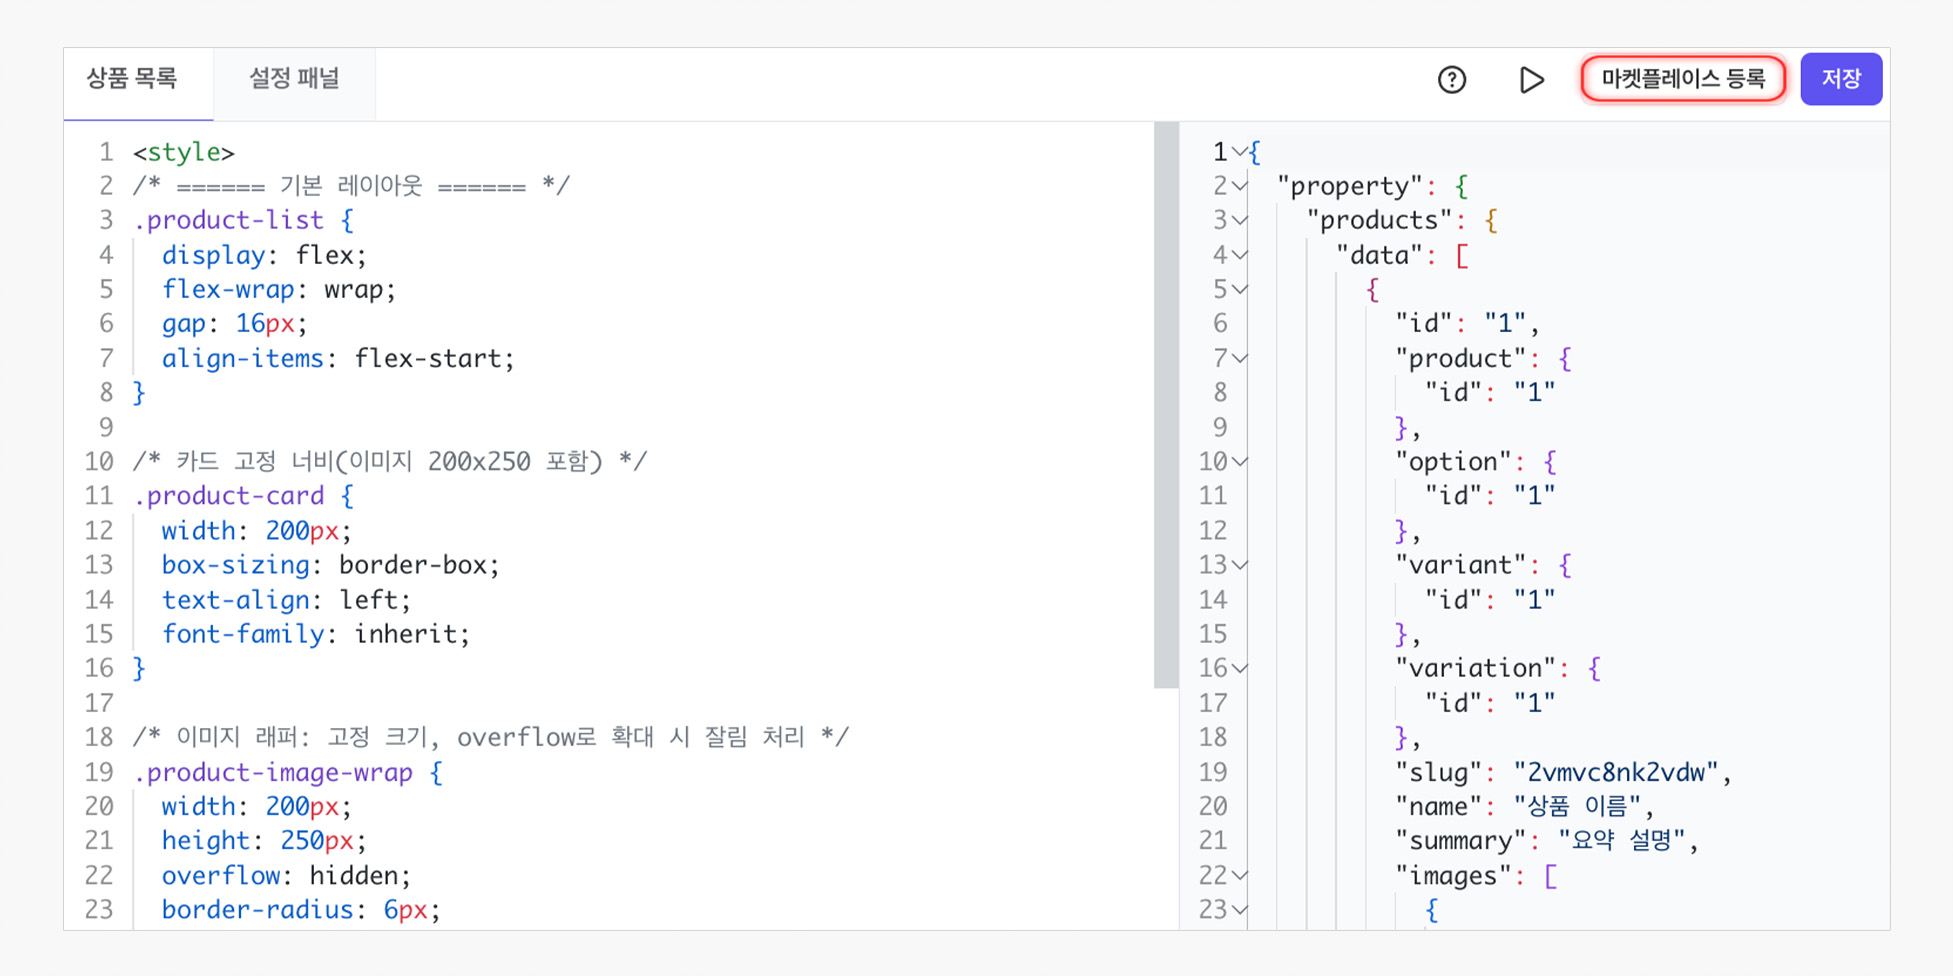The height and width of the screenshot is (976, 1953).
Task: Open the 설정 패널 tab
Action: [x=294, y=79]
